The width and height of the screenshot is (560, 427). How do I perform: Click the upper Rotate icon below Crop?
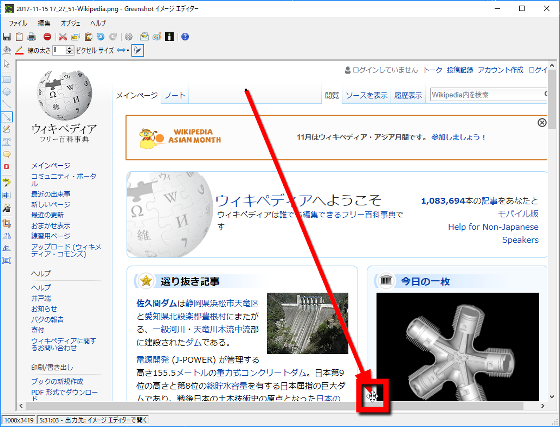tap(7, 236)
